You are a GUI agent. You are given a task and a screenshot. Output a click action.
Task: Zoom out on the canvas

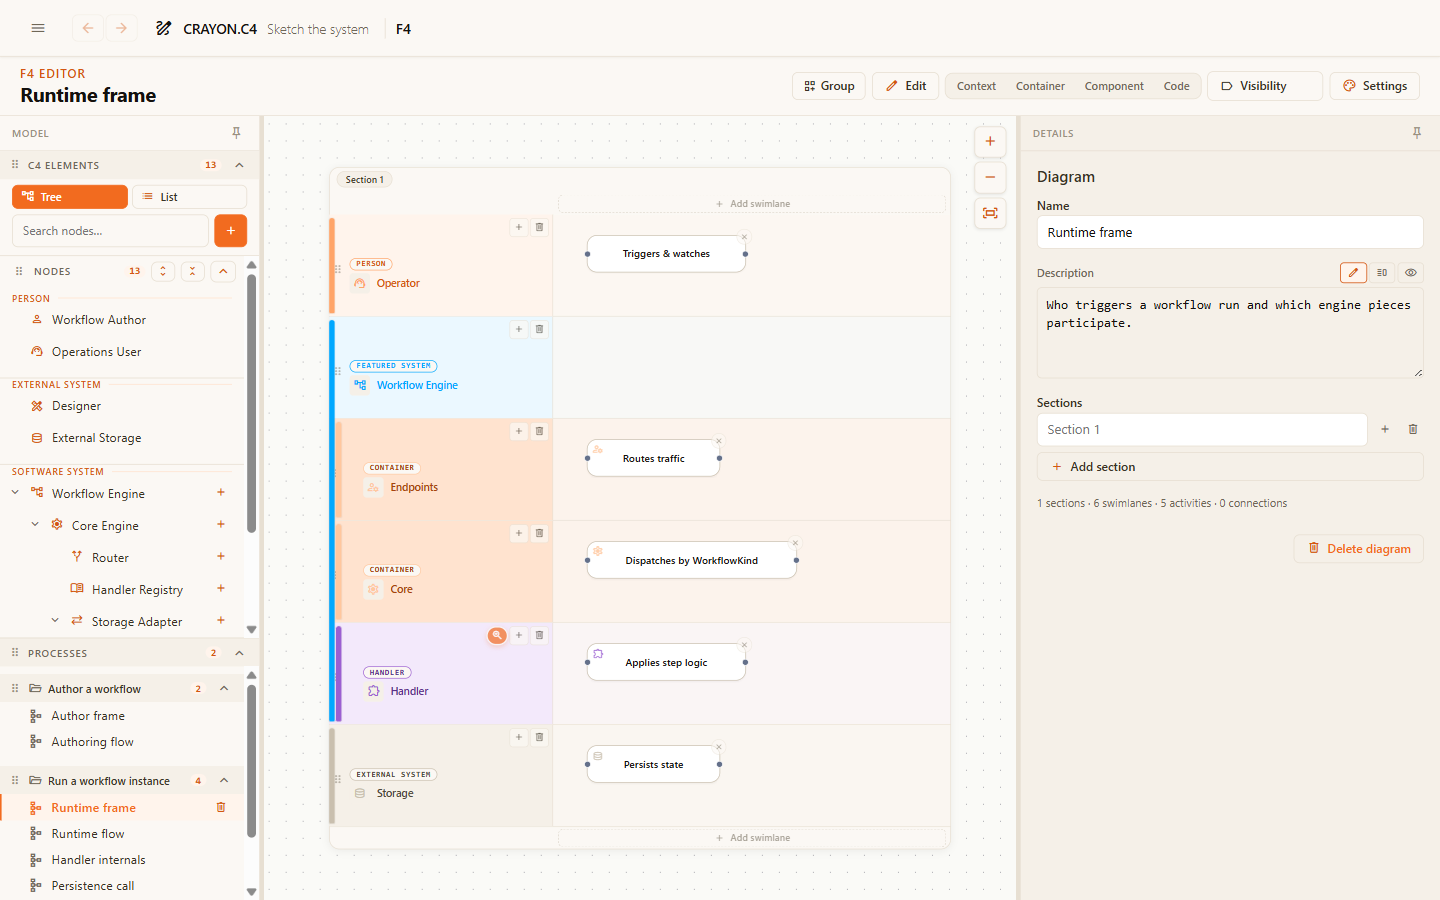(990, 177)
